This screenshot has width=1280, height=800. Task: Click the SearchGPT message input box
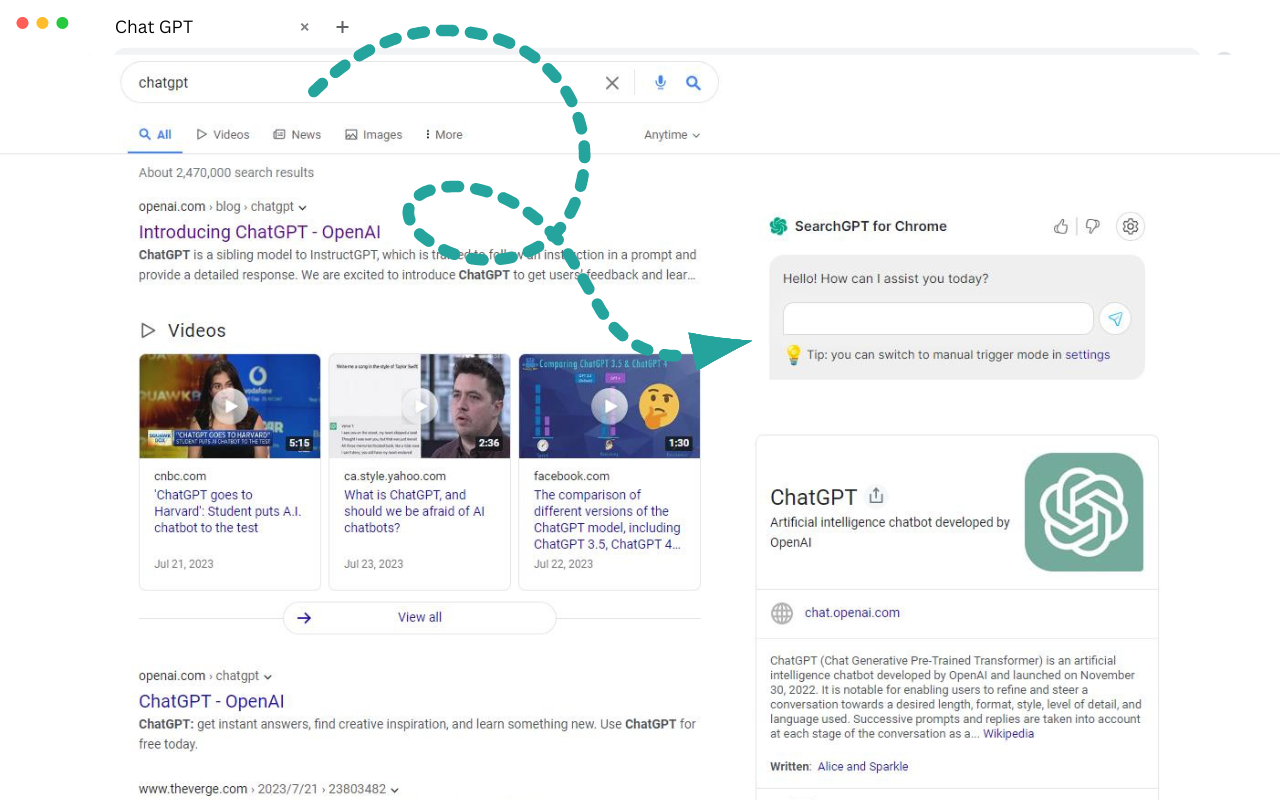[x=938, y=319]
